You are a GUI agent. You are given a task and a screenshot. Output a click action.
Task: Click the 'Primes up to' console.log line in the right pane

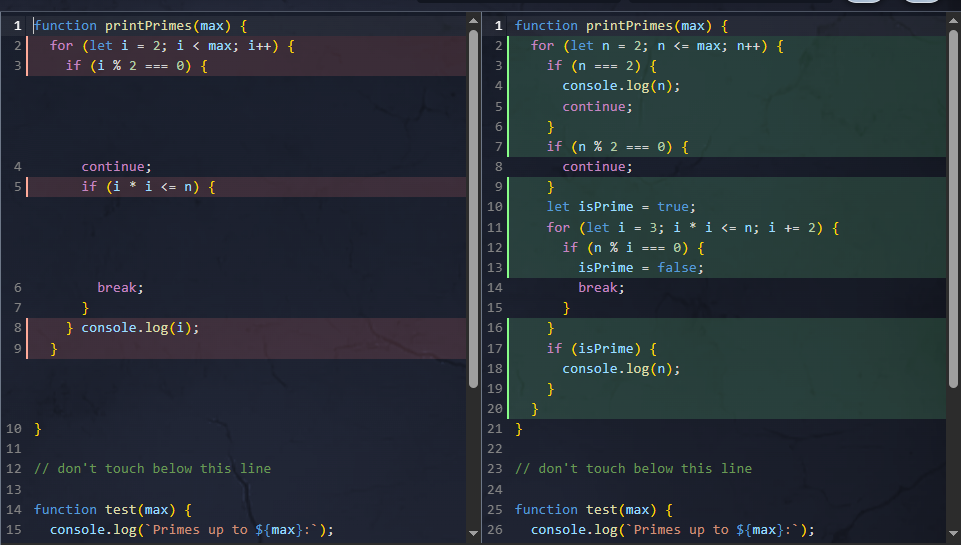673,530
